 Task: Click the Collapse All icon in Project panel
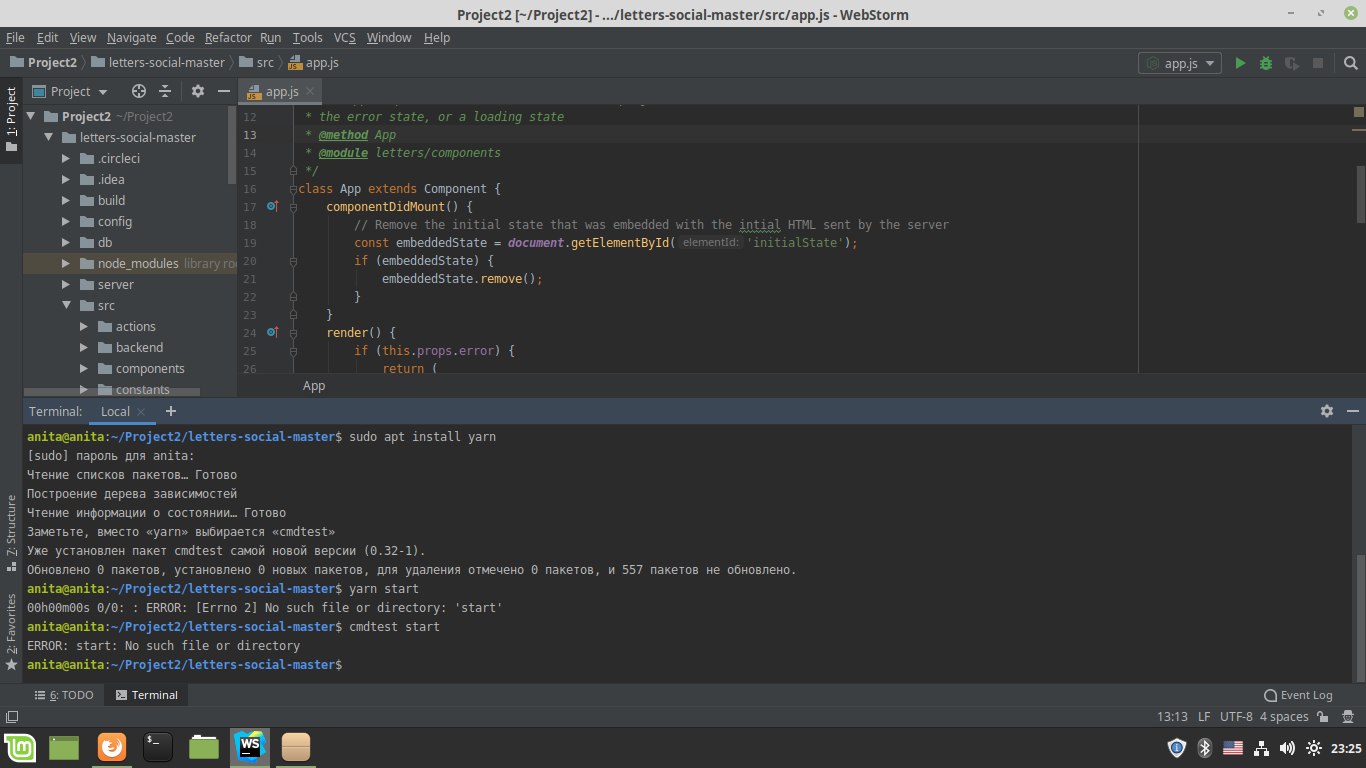pos(165,91)
